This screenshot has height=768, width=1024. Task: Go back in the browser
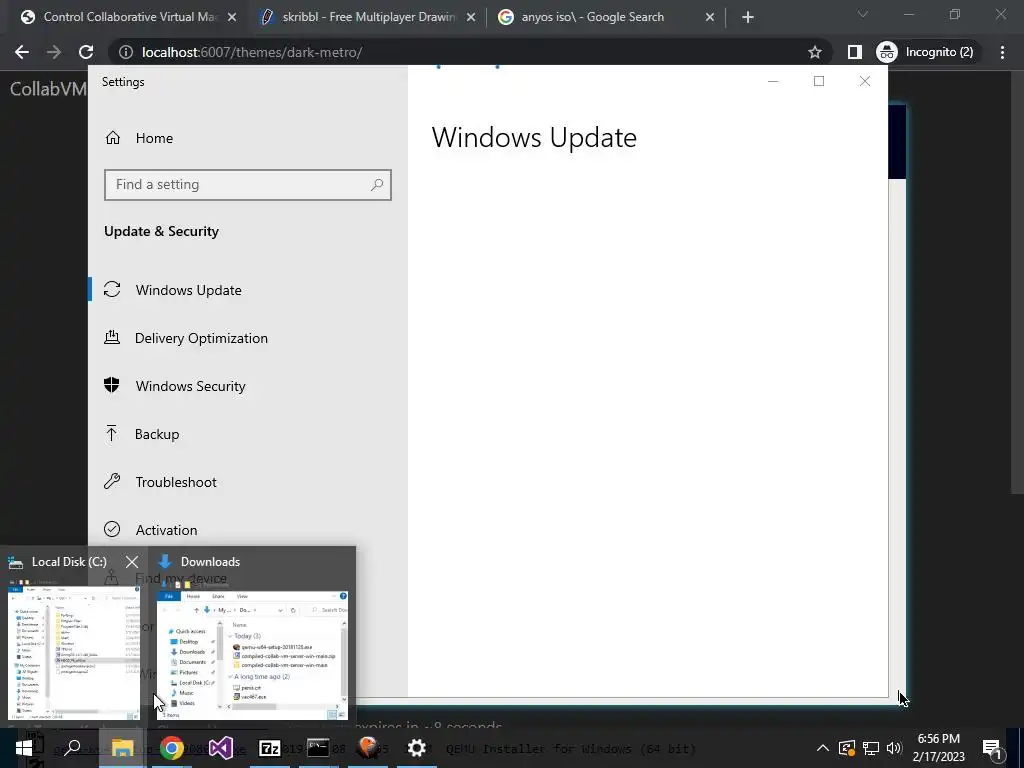tap(22, 52)
